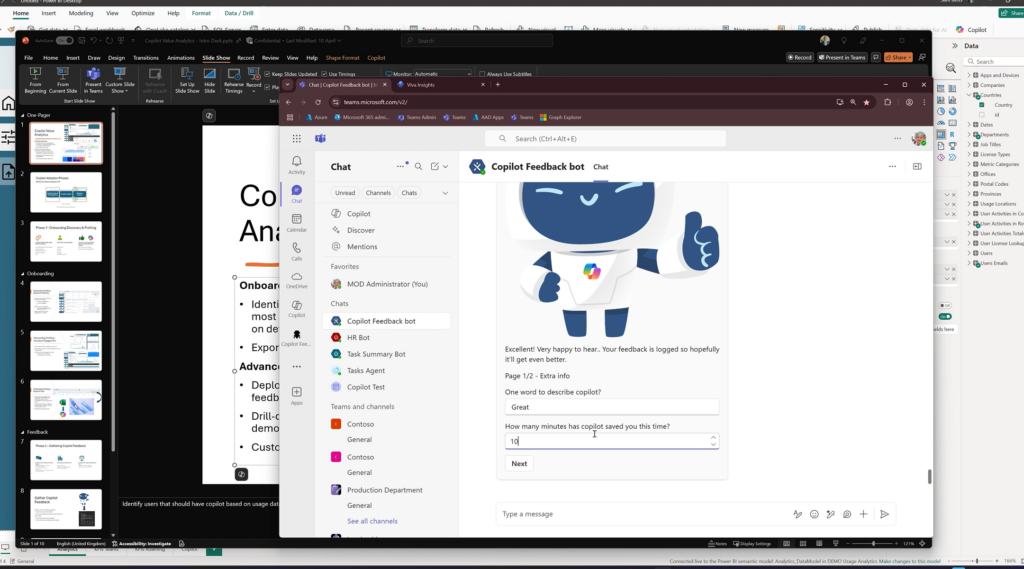1024x569 pixels.
Task: Go back in the browser
Action: [x=289, y=102]
